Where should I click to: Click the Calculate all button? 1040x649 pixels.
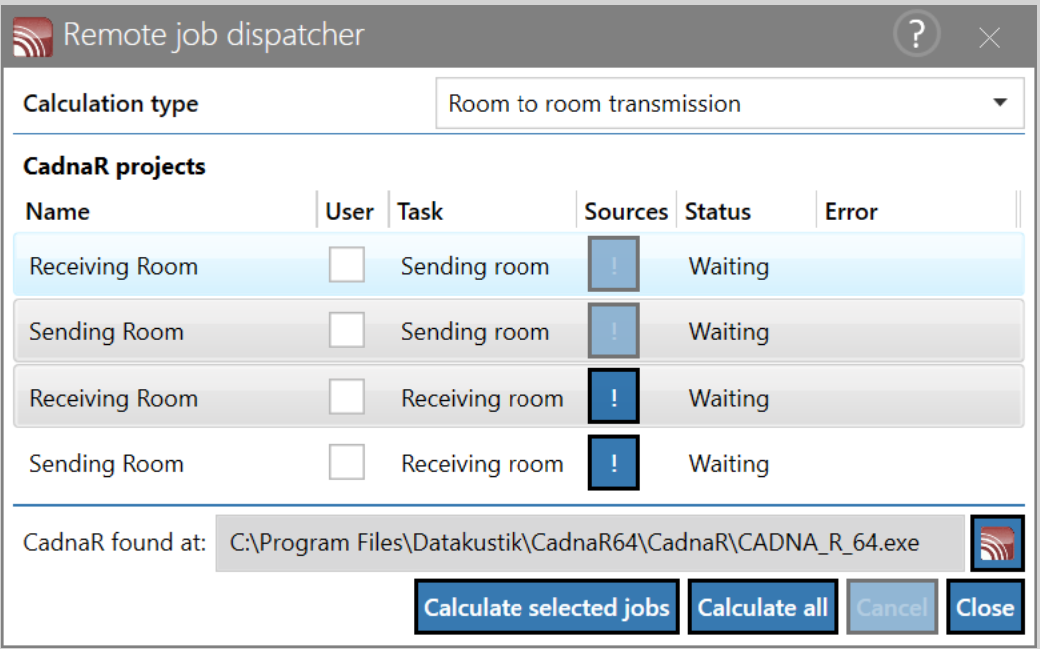pos(763,607)
